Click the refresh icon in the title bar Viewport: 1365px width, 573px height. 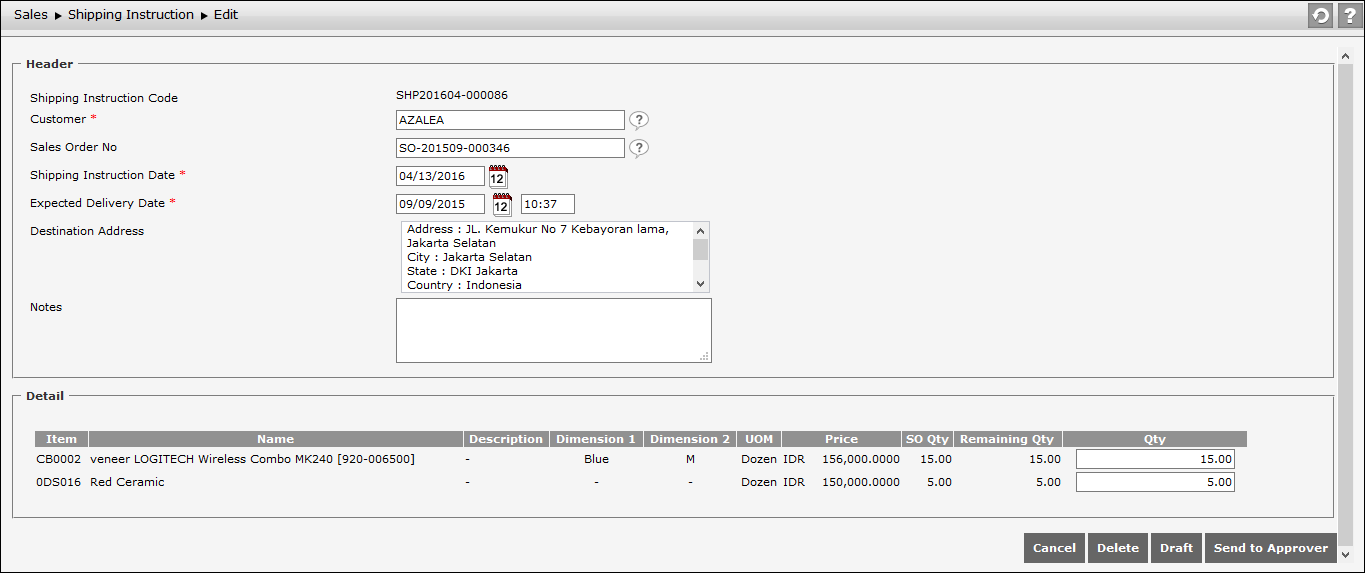pos(1321,15)
